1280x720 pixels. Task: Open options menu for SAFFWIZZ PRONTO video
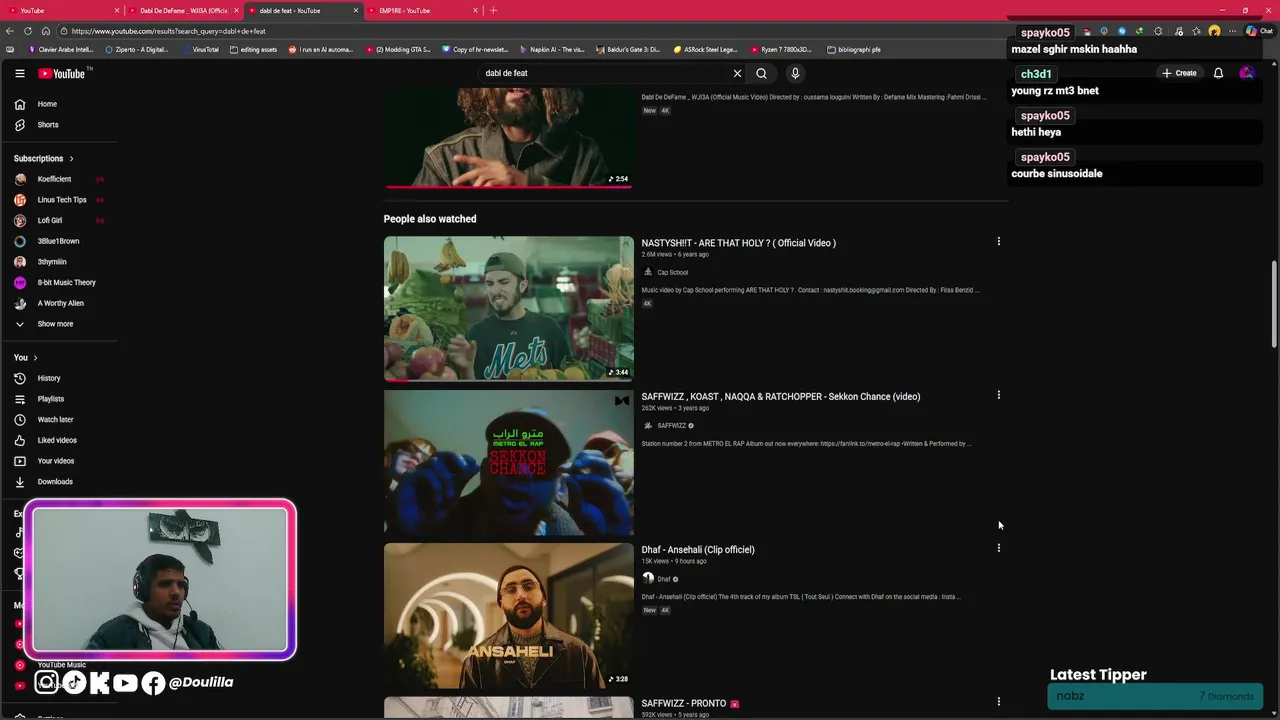click(998, 701)
